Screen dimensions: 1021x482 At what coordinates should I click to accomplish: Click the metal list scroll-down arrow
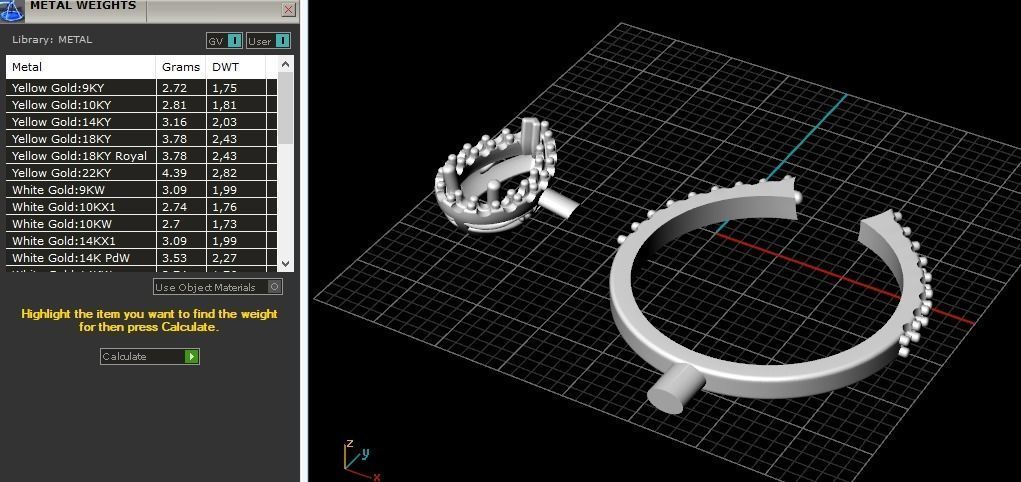[x=285, y=263]
